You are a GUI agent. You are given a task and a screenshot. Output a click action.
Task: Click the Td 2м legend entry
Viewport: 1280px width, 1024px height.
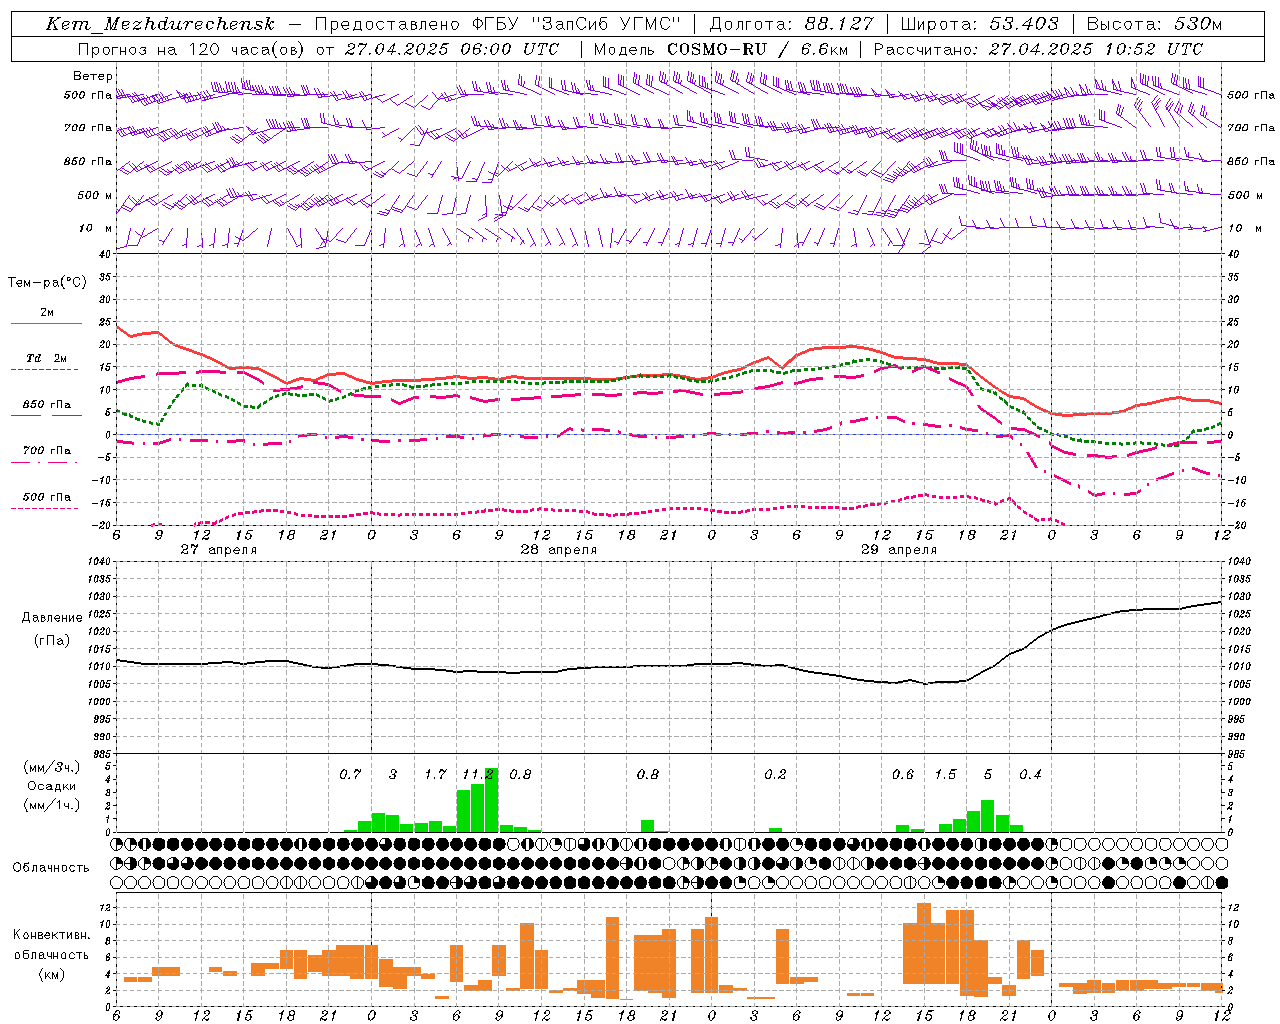[x=47, y=358]
